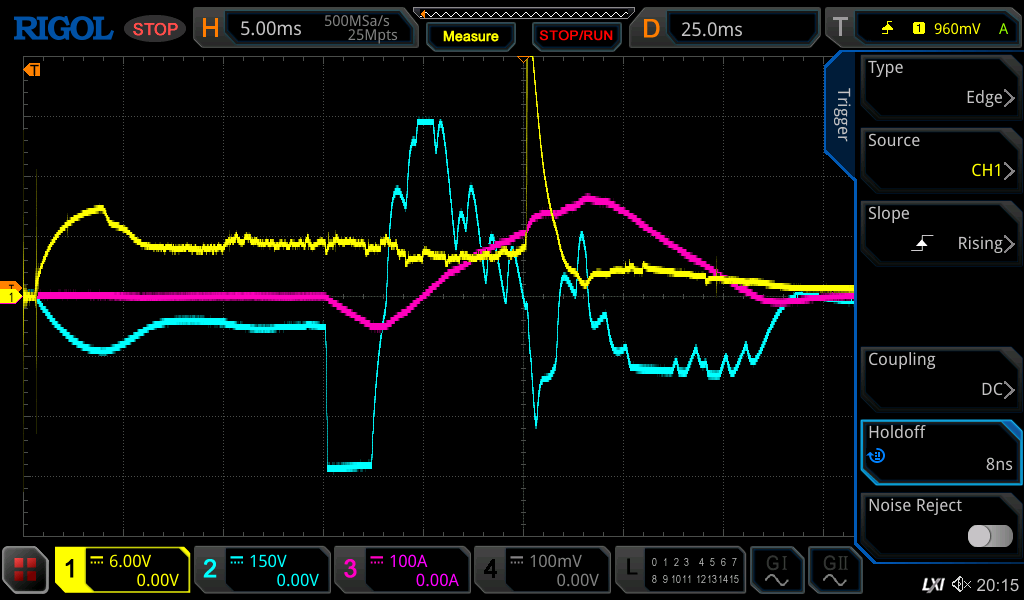Collapse the vertical Trigger side tab
Viewport: 1024px width, 600px height.
(842, 115)
